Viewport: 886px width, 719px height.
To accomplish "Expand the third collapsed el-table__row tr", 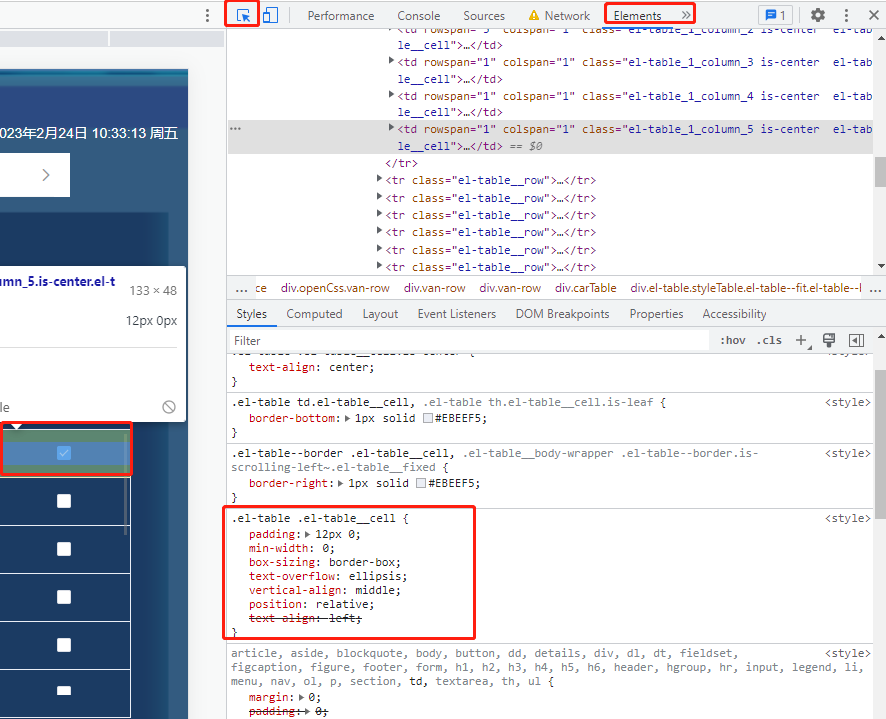I will pos(379,214).
